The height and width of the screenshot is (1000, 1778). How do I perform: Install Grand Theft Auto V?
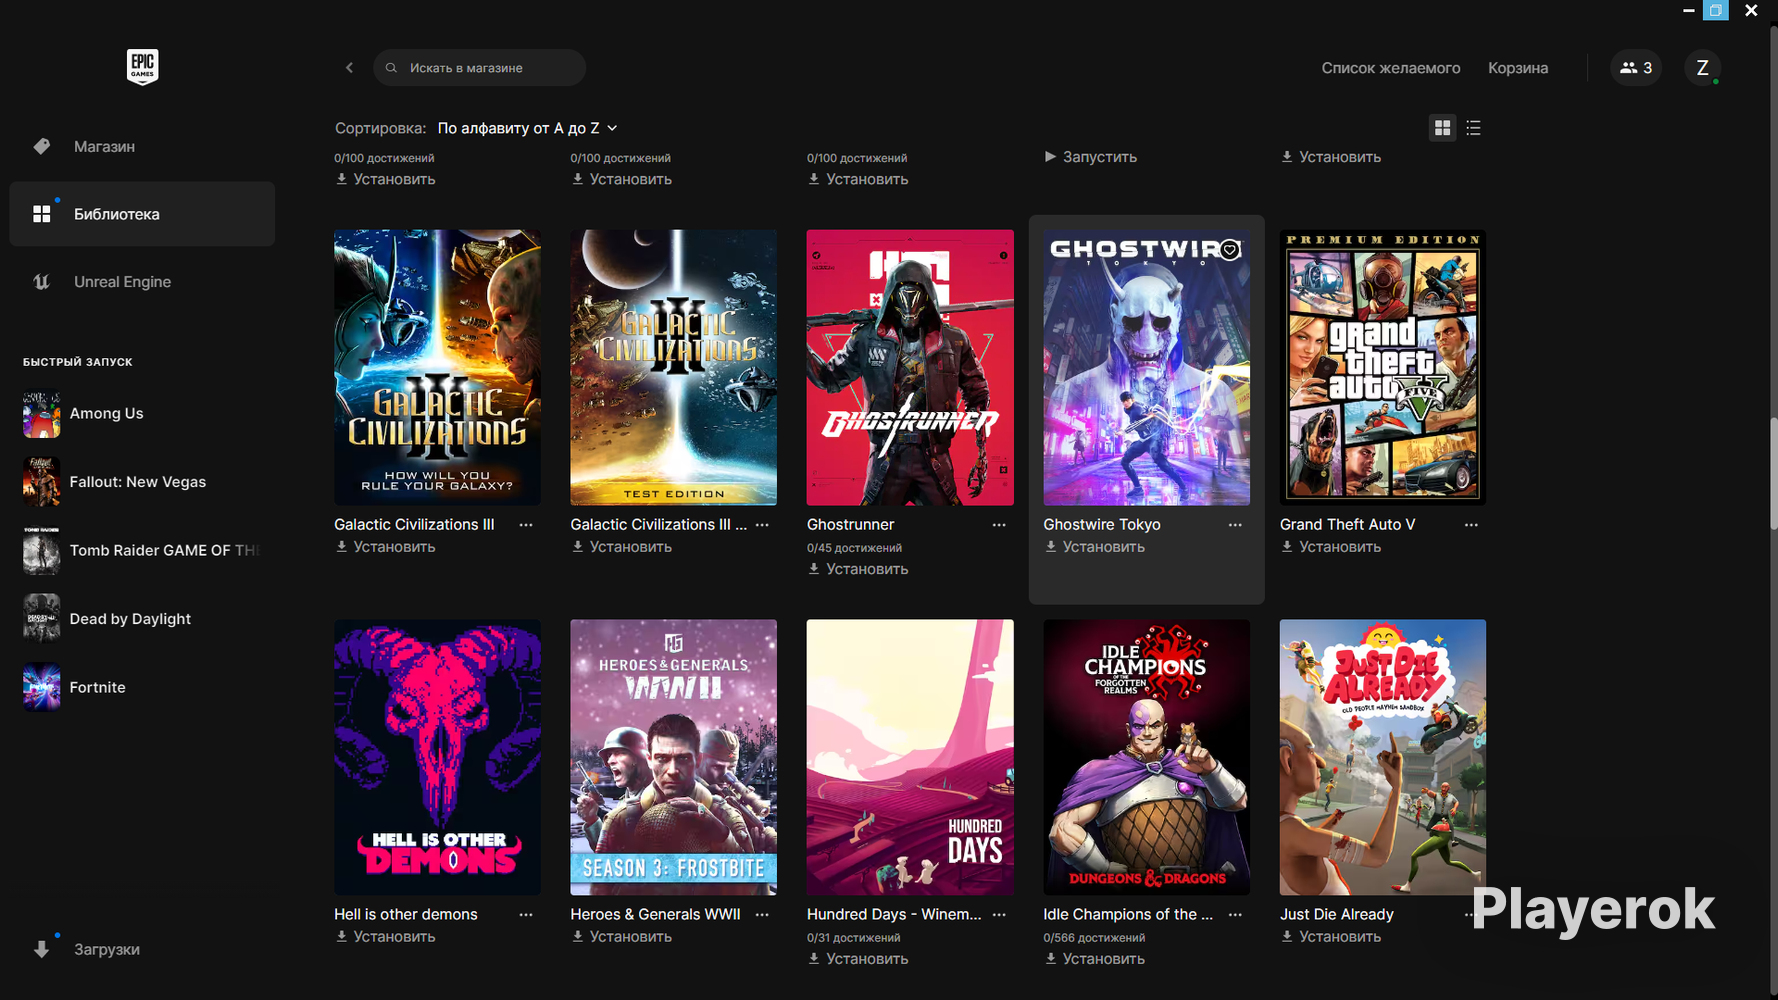[1330, 547]
